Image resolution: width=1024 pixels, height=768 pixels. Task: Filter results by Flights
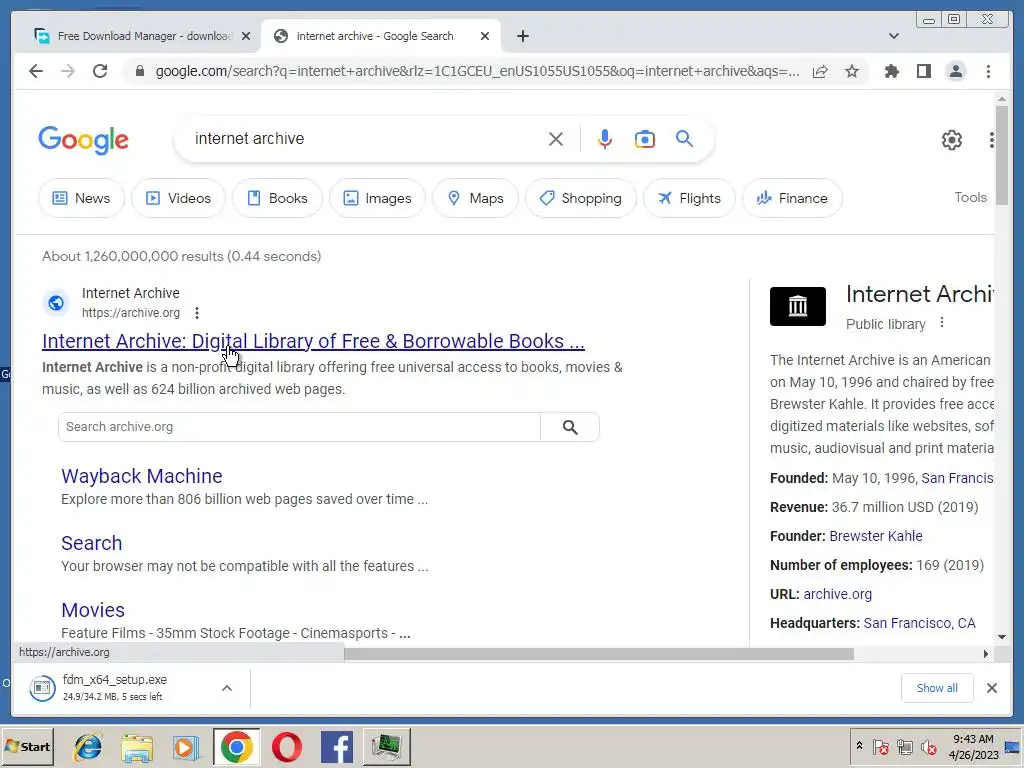689,198
